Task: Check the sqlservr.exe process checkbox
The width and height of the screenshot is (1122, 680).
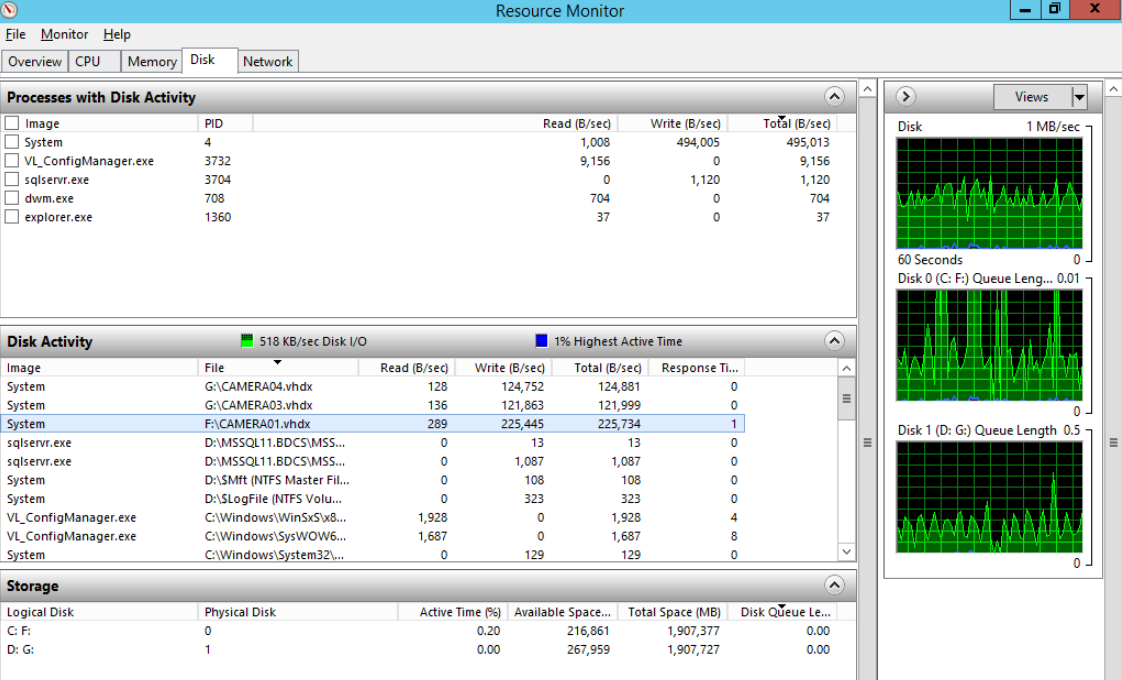Action: coord(12,180)
